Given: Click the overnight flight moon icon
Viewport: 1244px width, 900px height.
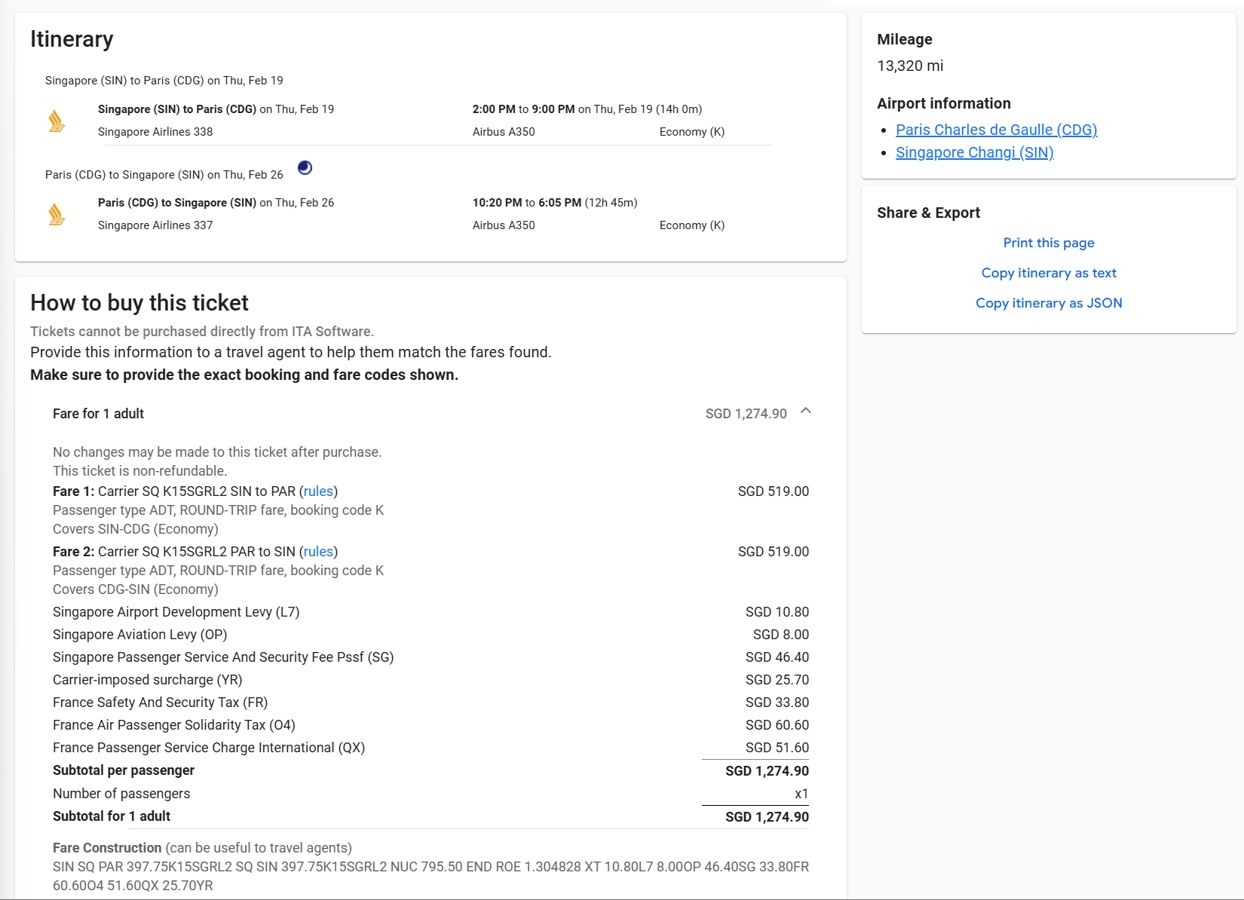Looking at the screenshot, I should [305, 168].
